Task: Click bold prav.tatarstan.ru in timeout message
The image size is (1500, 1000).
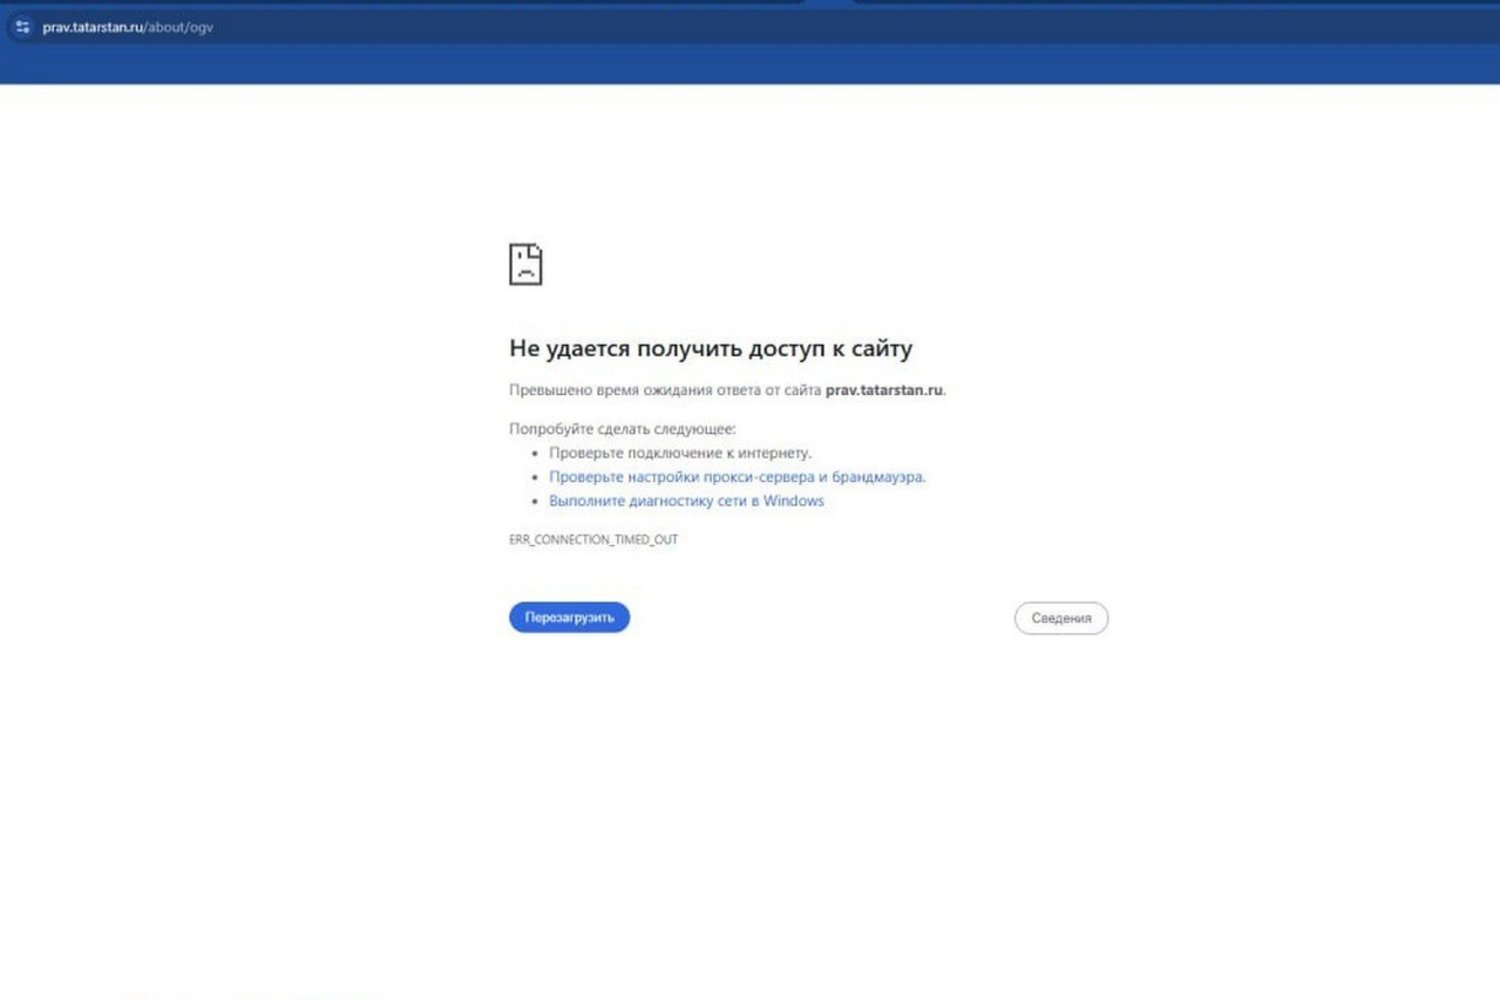Action: point(884,390)
